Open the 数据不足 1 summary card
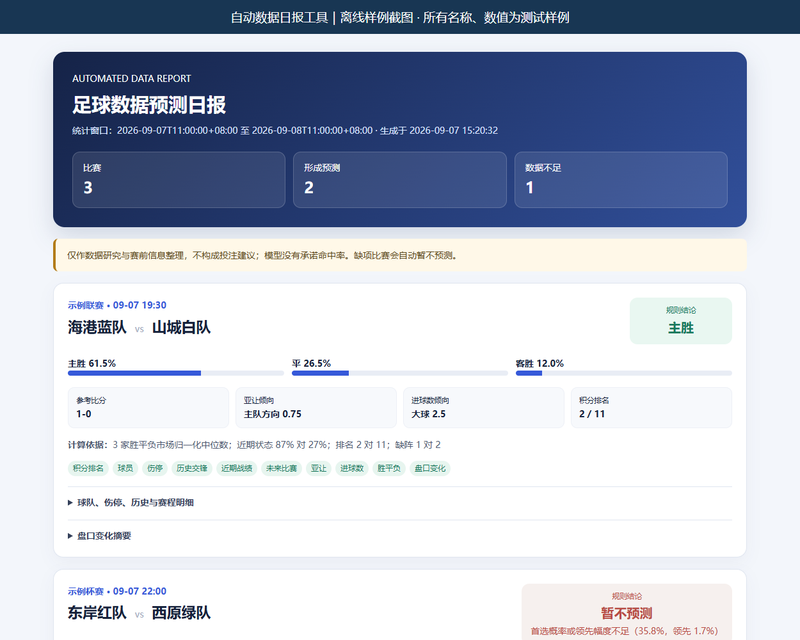800x640 pixels. coord(621,180)
